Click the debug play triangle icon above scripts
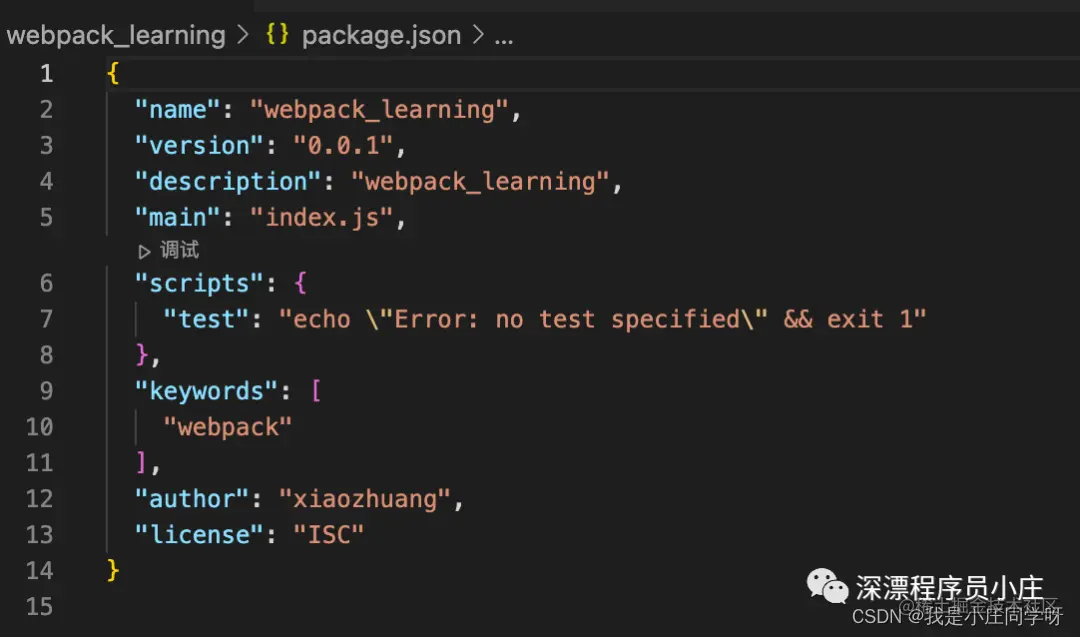The width and height of the screenshot is (1080, 637). point(144,251)
